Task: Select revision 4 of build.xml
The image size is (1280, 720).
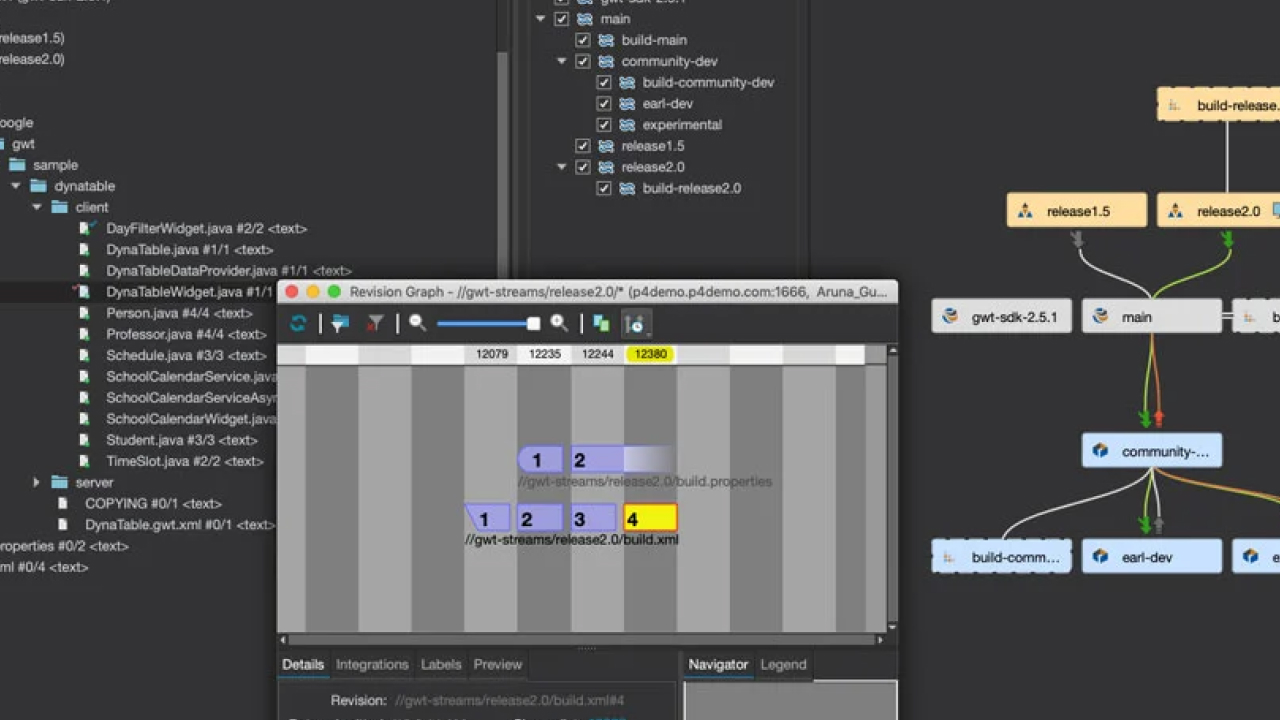Action: click(650, 518)
